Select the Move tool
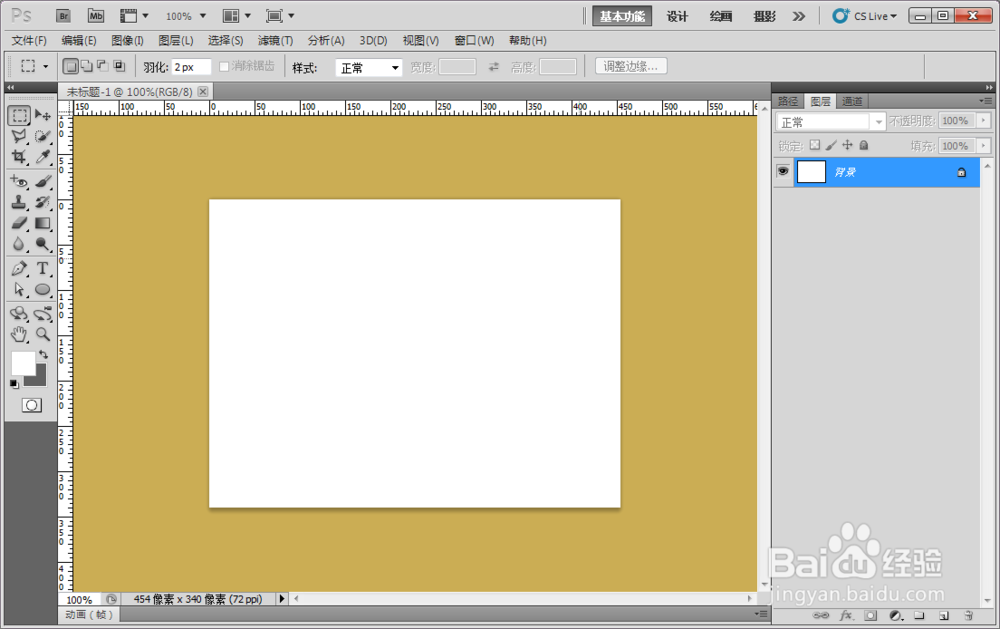1000x629 pixels. [x=43, y=115]
